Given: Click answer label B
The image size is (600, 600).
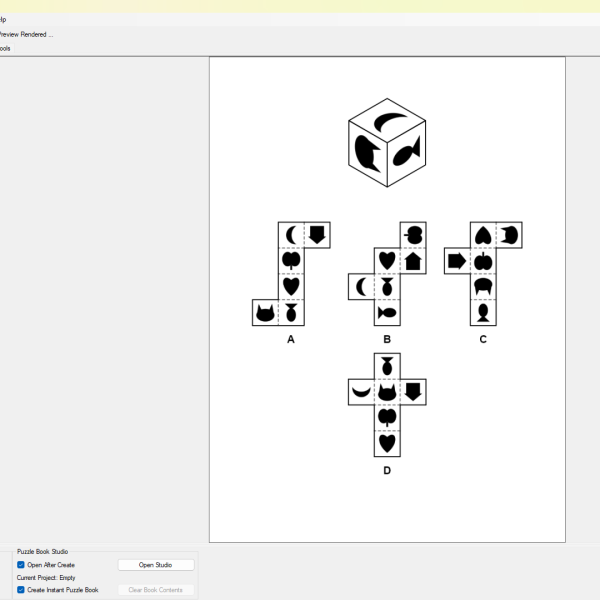Looking at the screenshot, I should click(387, 339).
